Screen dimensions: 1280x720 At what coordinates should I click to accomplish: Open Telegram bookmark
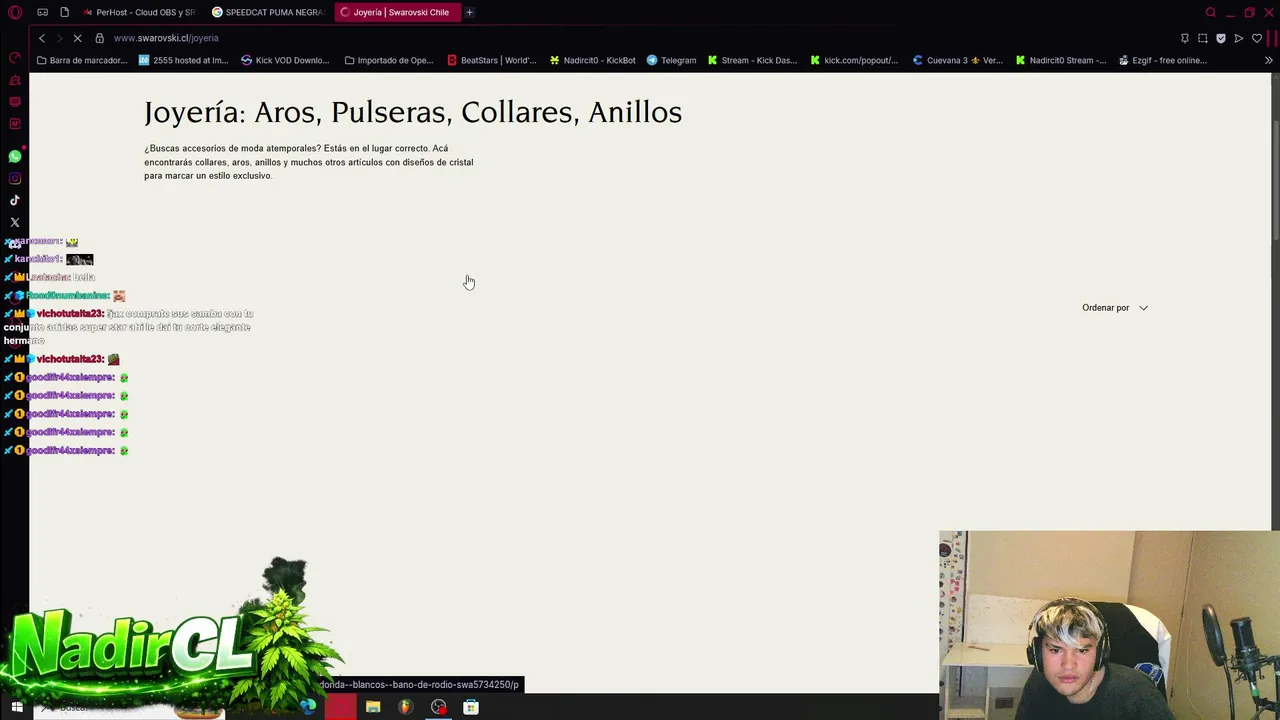click(671, 60)
